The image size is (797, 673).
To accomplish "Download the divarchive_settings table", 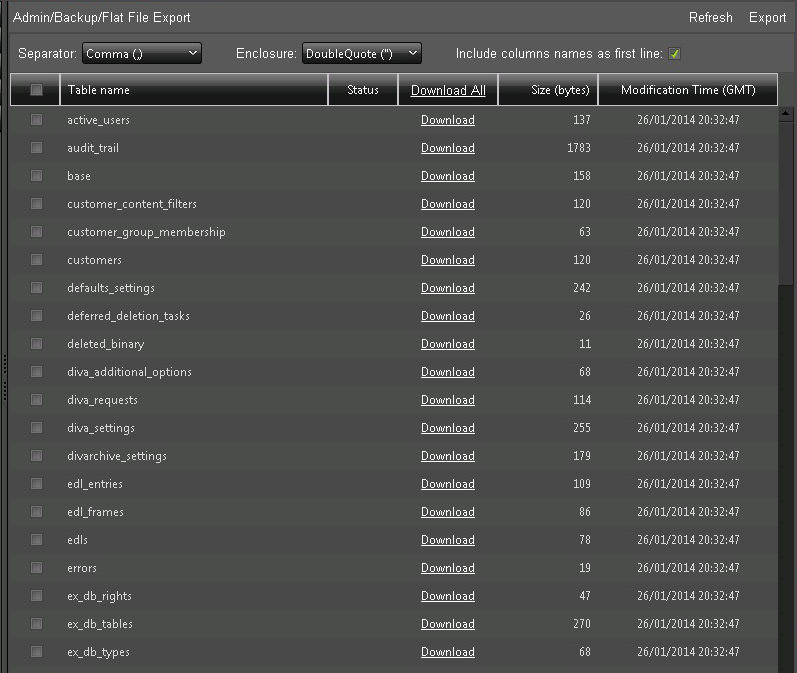I will [x=448, y=455].
